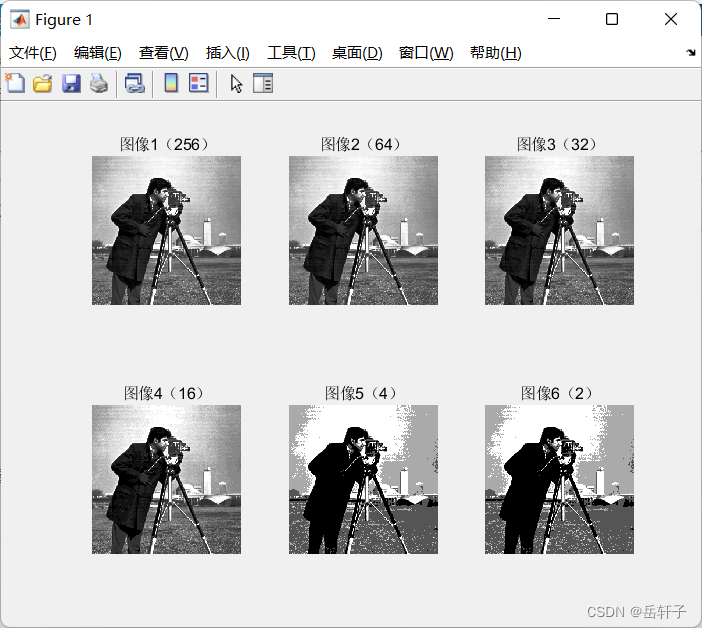Save the figure using the floppy disk icon
This screenshot has height=628, width=702.
[x=71, y=84]
